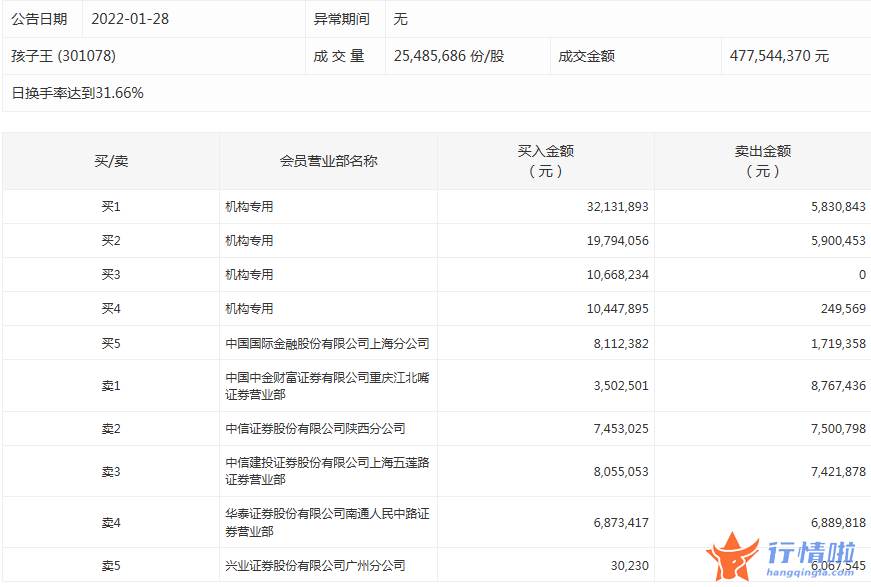Click buy amount 19,794,056

click(618, 240)
